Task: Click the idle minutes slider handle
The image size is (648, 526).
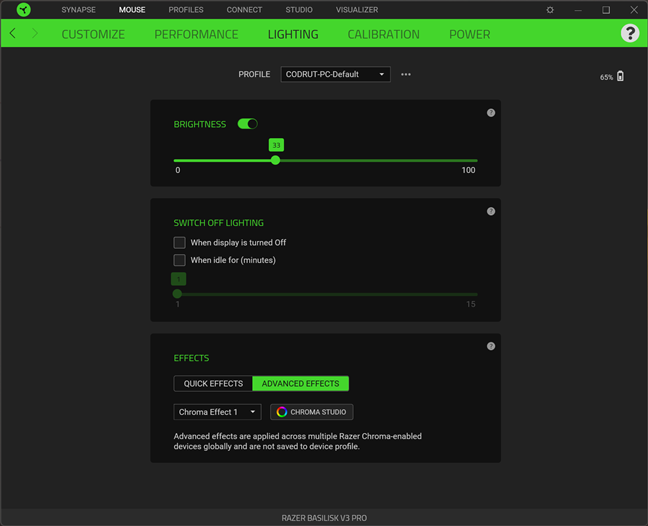Action: coord(177,294)
